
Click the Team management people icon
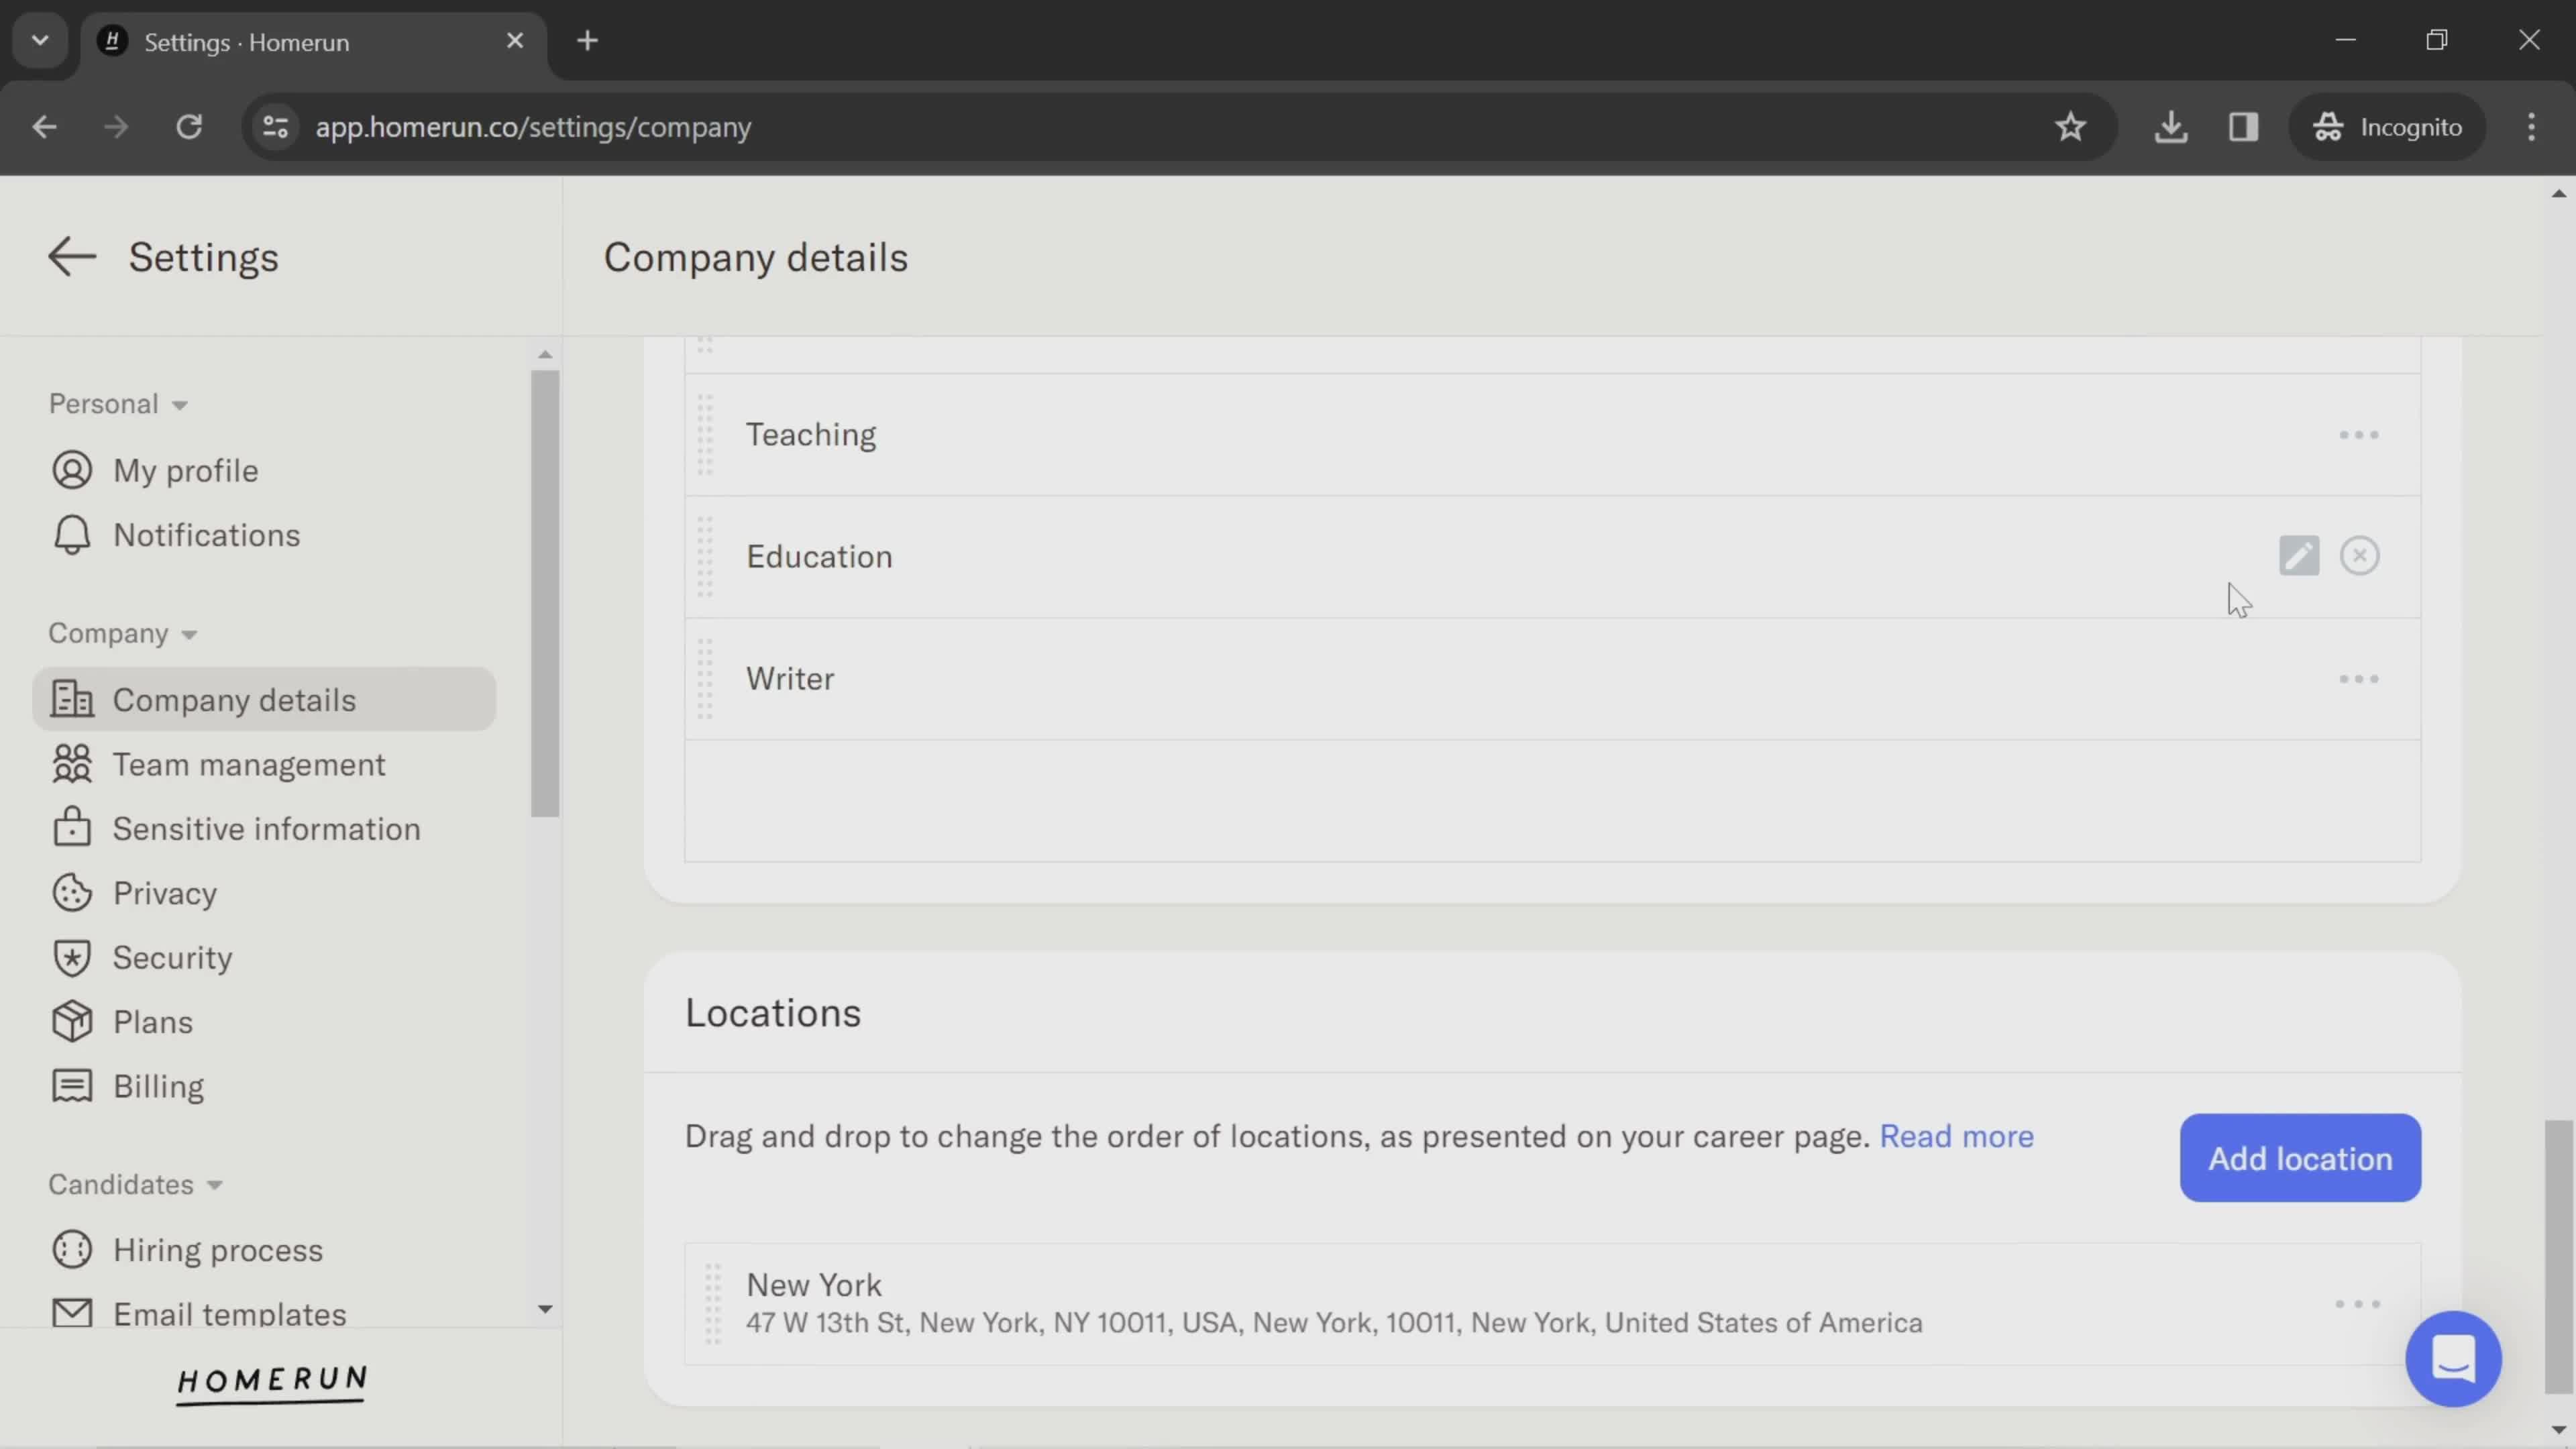[x=72, y=764]
